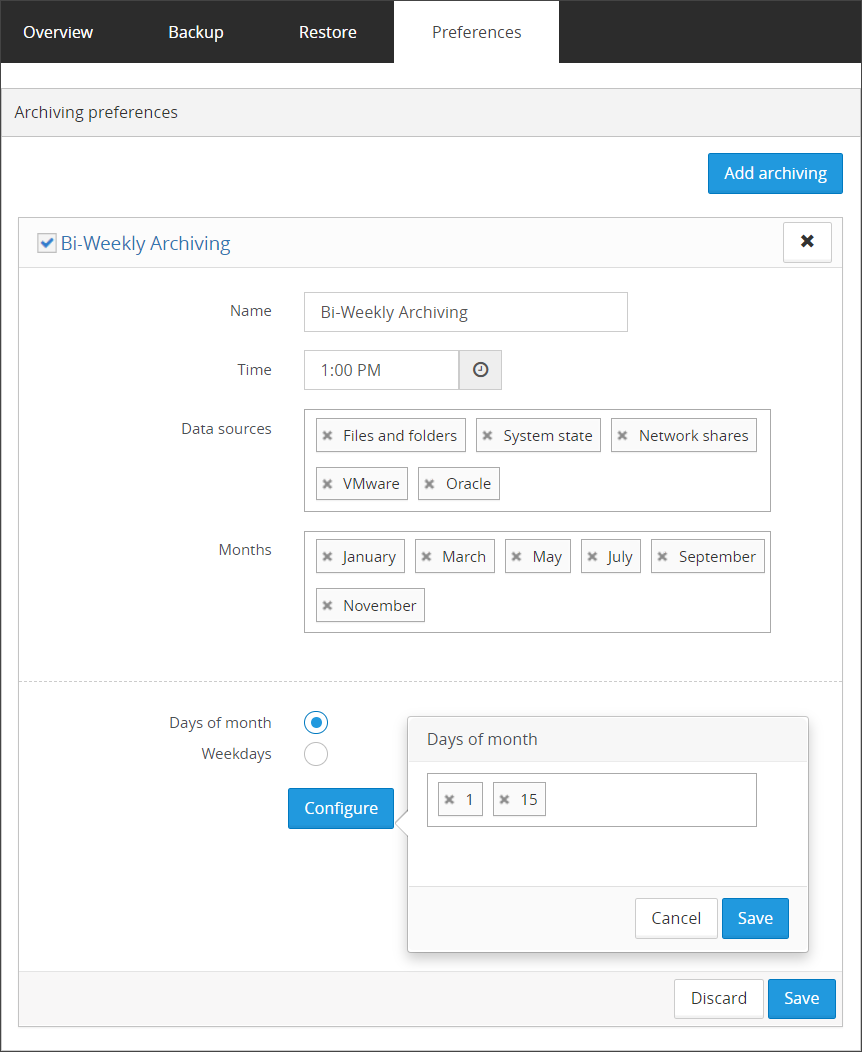This screenshot has width=862, height=1052.
Task: Switch to the Backup tab
Action: pos(196,32)
